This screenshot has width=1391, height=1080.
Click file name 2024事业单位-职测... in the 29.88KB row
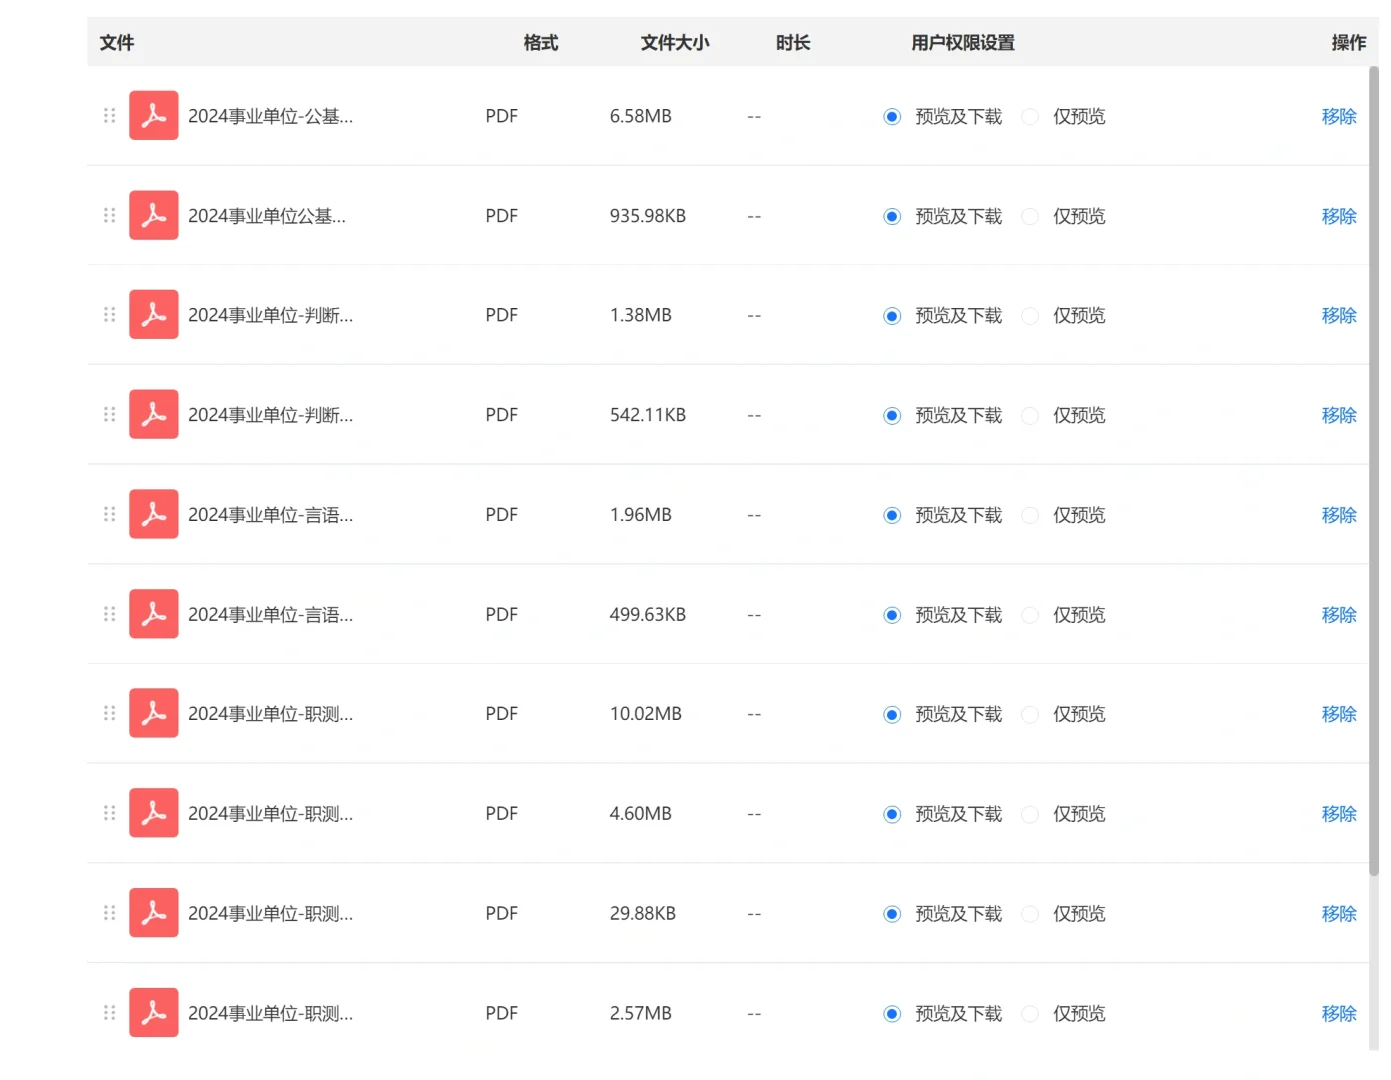270,914
